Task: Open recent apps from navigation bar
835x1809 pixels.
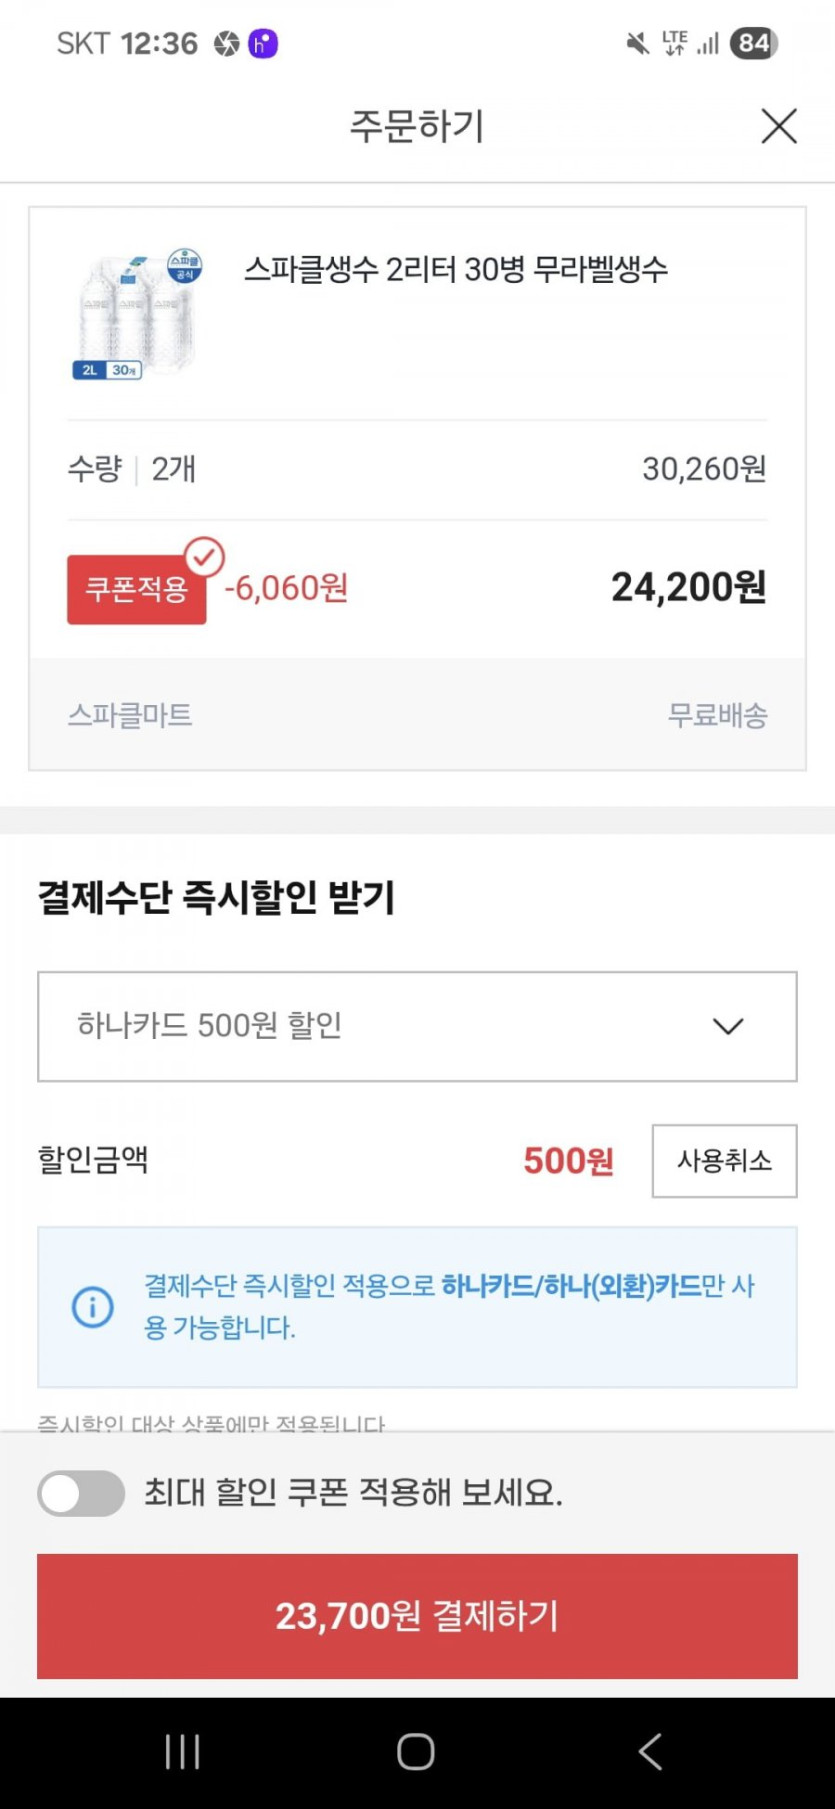Action: point(183,1752)
